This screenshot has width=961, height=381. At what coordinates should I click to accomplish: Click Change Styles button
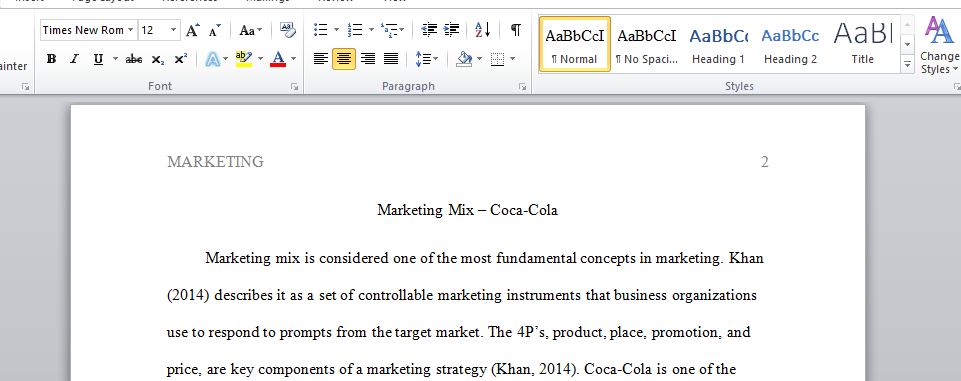(x=940, y=45)
